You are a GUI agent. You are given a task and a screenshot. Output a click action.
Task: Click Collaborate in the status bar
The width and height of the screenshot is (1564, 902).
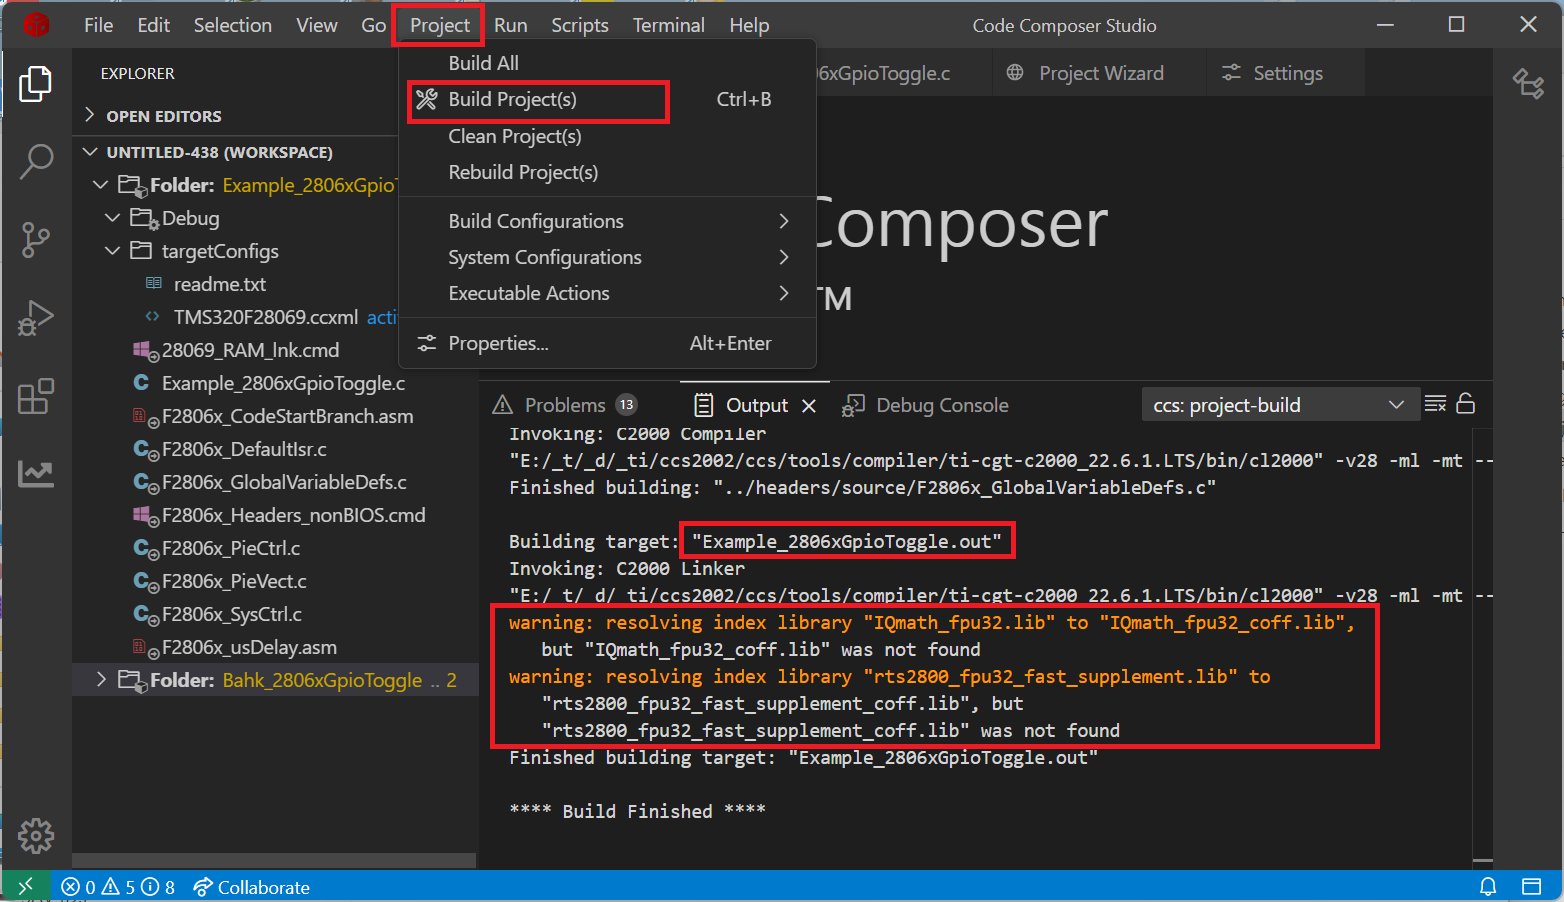tap(252, 887)
